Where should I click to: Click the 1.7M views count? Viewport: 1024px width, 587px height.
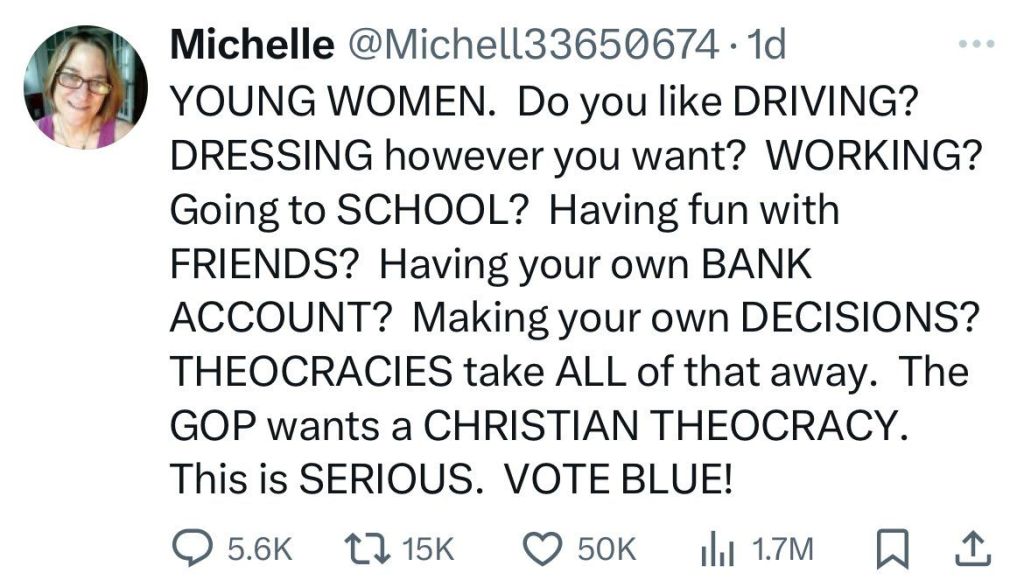[x=782, y=548]
